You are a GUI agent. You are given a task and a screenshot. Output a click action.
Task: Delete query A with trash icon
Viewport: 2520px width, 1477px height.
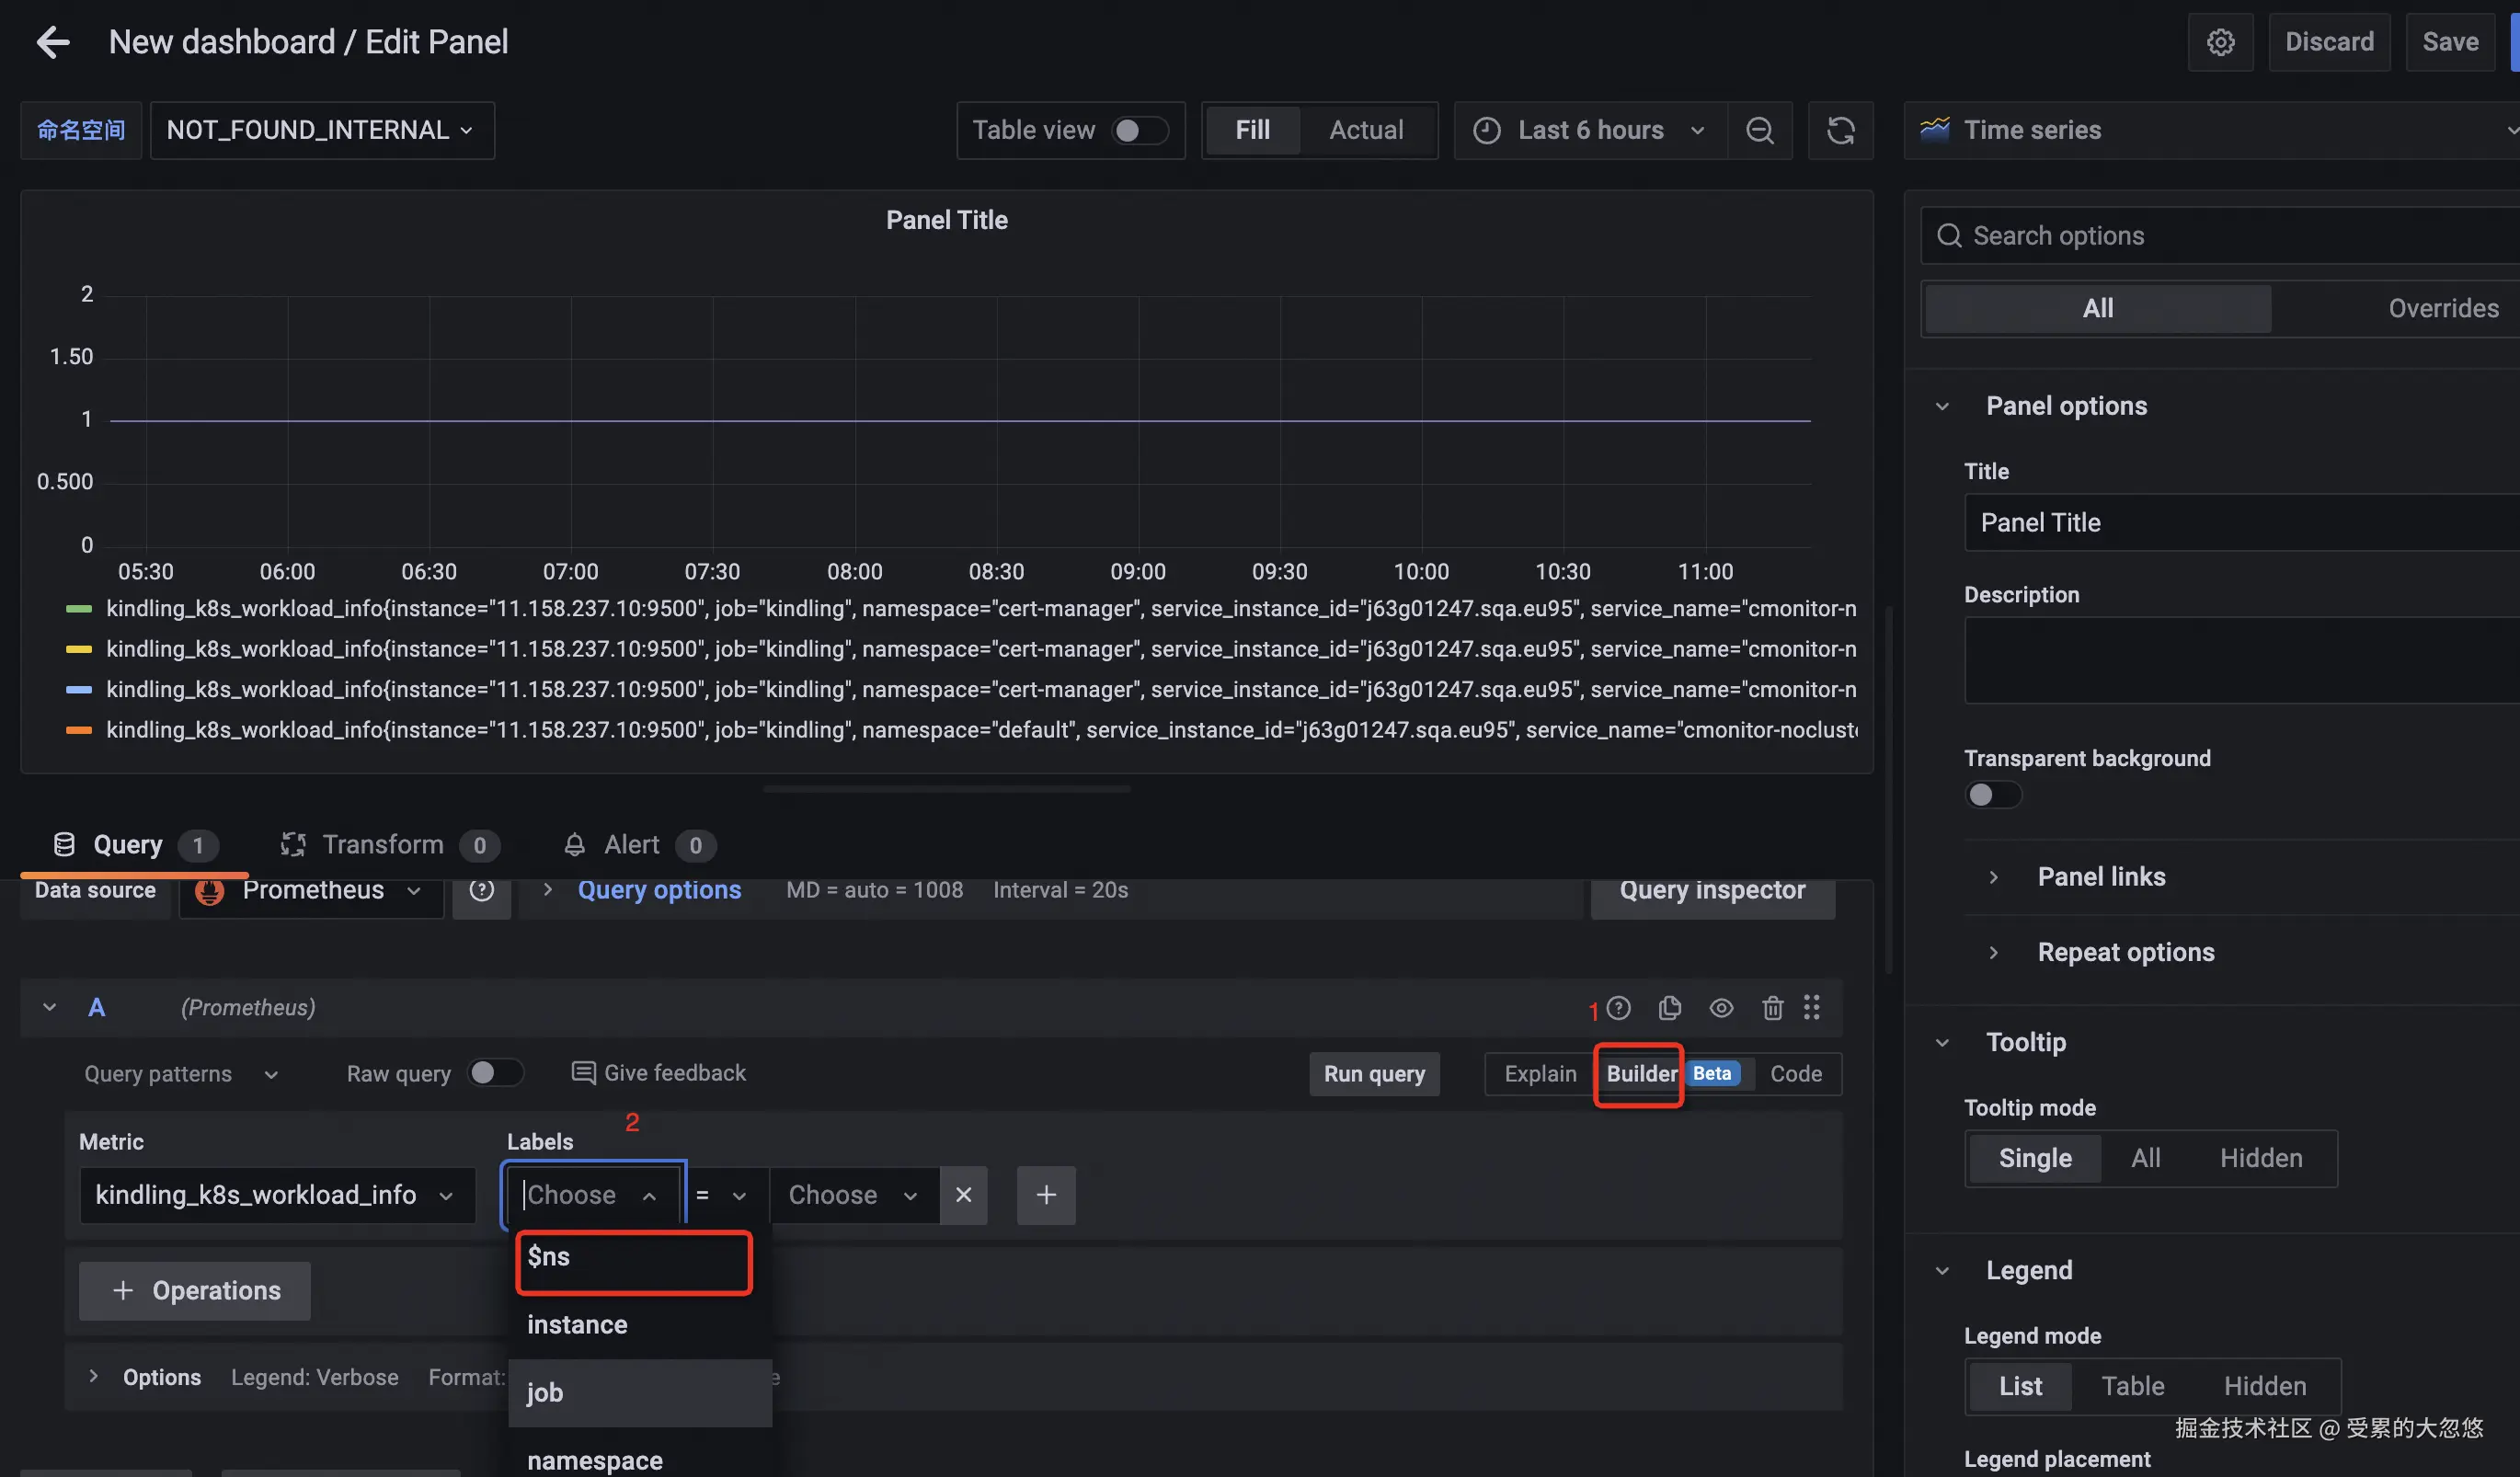[x=1772, y=1008]
